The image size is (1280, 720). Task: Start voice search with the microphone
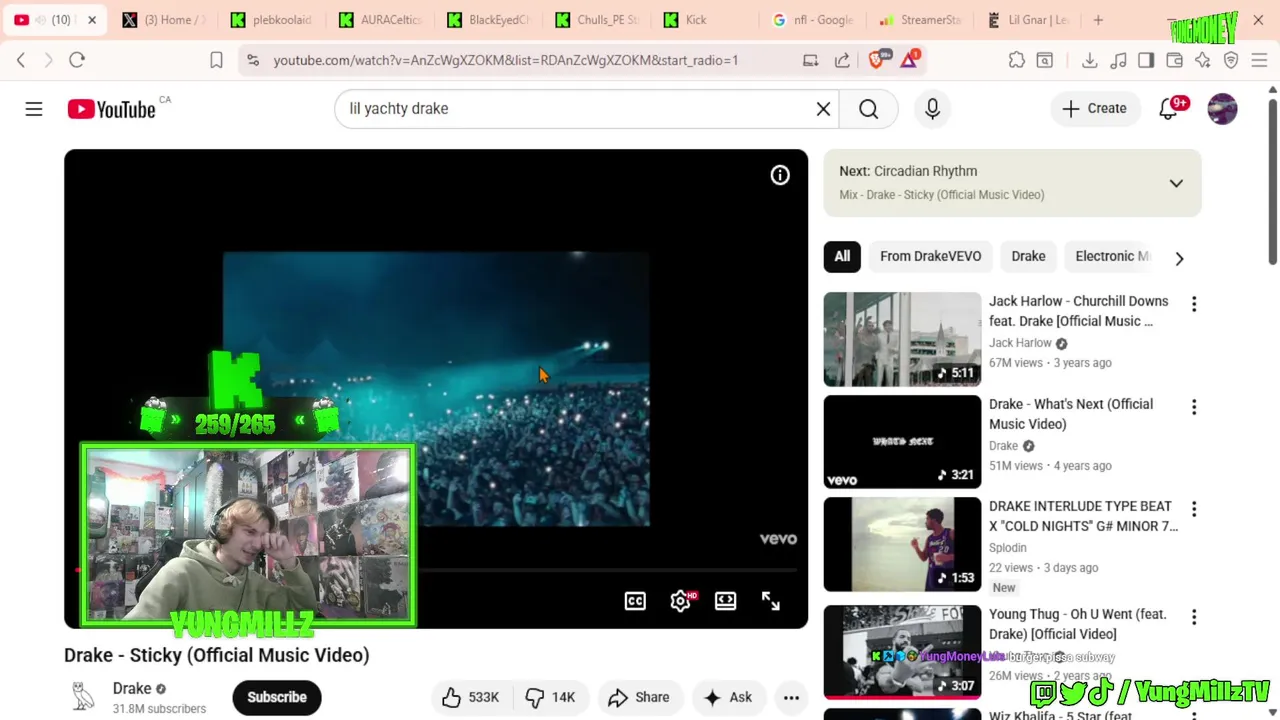tap(932, 109)
